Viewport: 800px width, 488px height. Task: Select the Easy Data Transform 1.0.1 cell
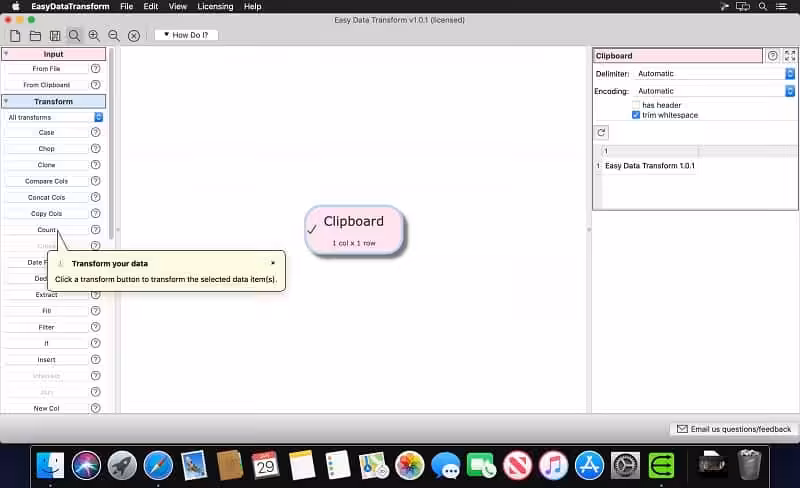point(649,166)
